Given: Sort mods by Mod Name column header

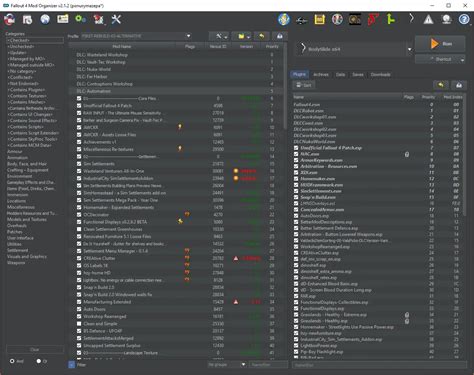Looking at the screenshot, I should (x=122, y=46).
